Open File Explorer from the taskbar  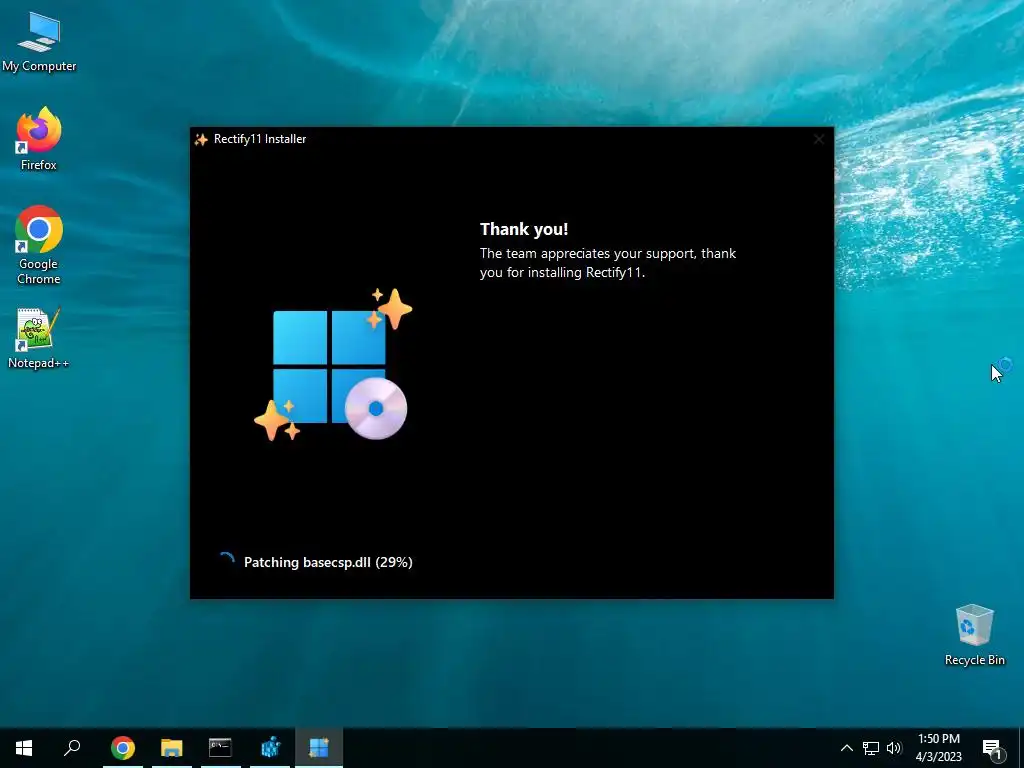[x=172, y=748]
